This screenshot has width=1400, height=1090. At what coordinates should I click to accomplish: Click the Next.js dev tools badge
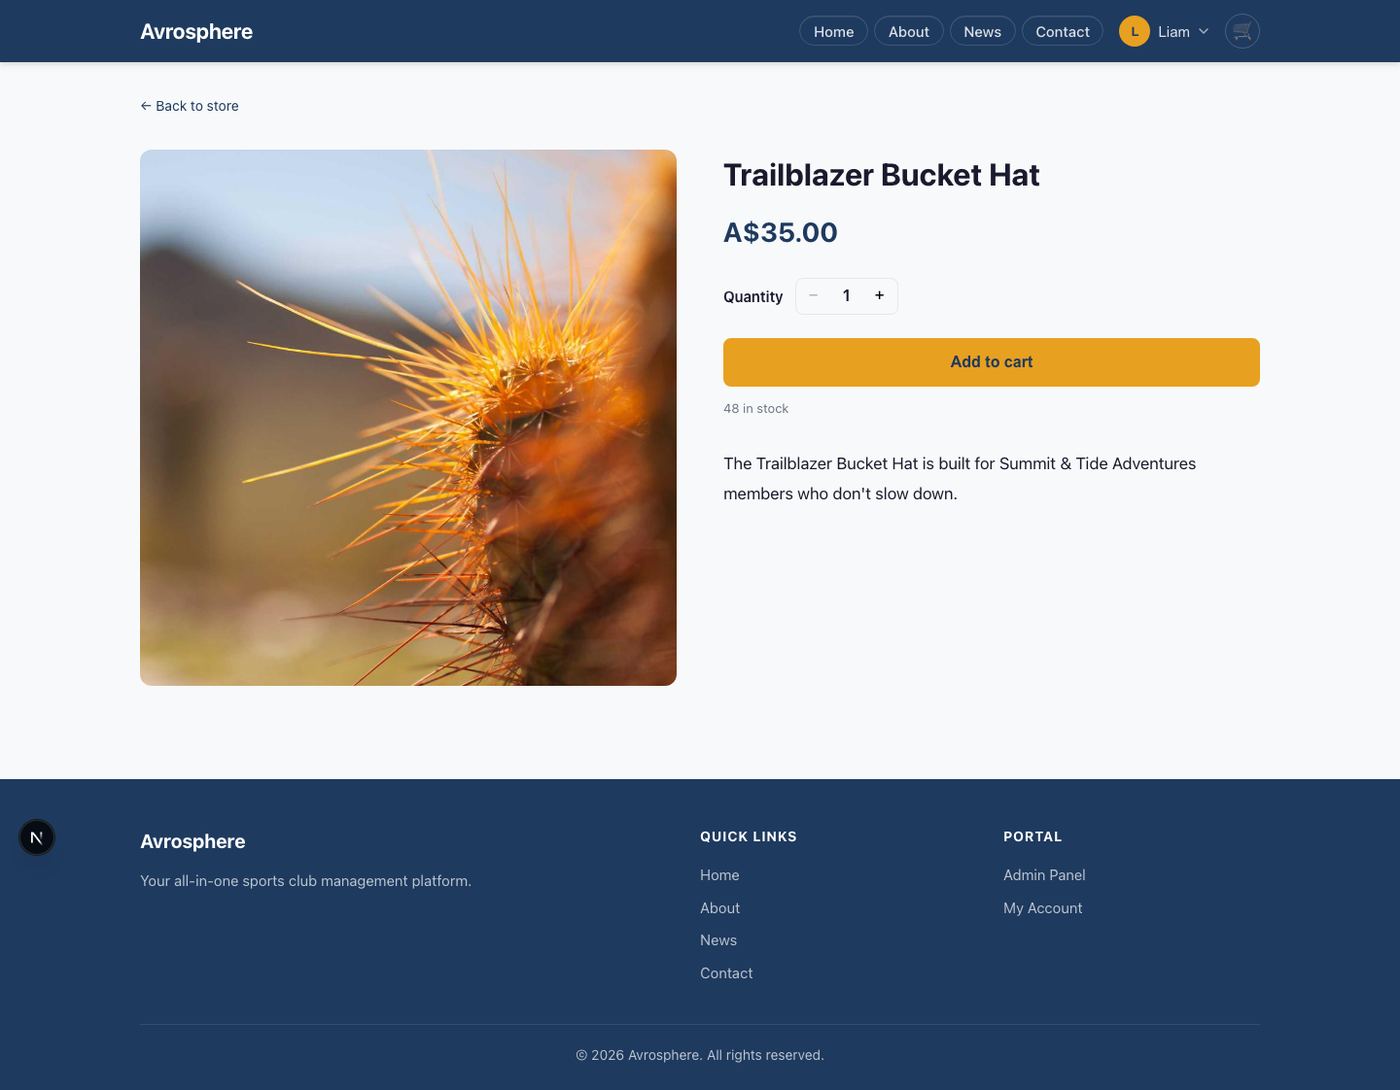point(37,837)
